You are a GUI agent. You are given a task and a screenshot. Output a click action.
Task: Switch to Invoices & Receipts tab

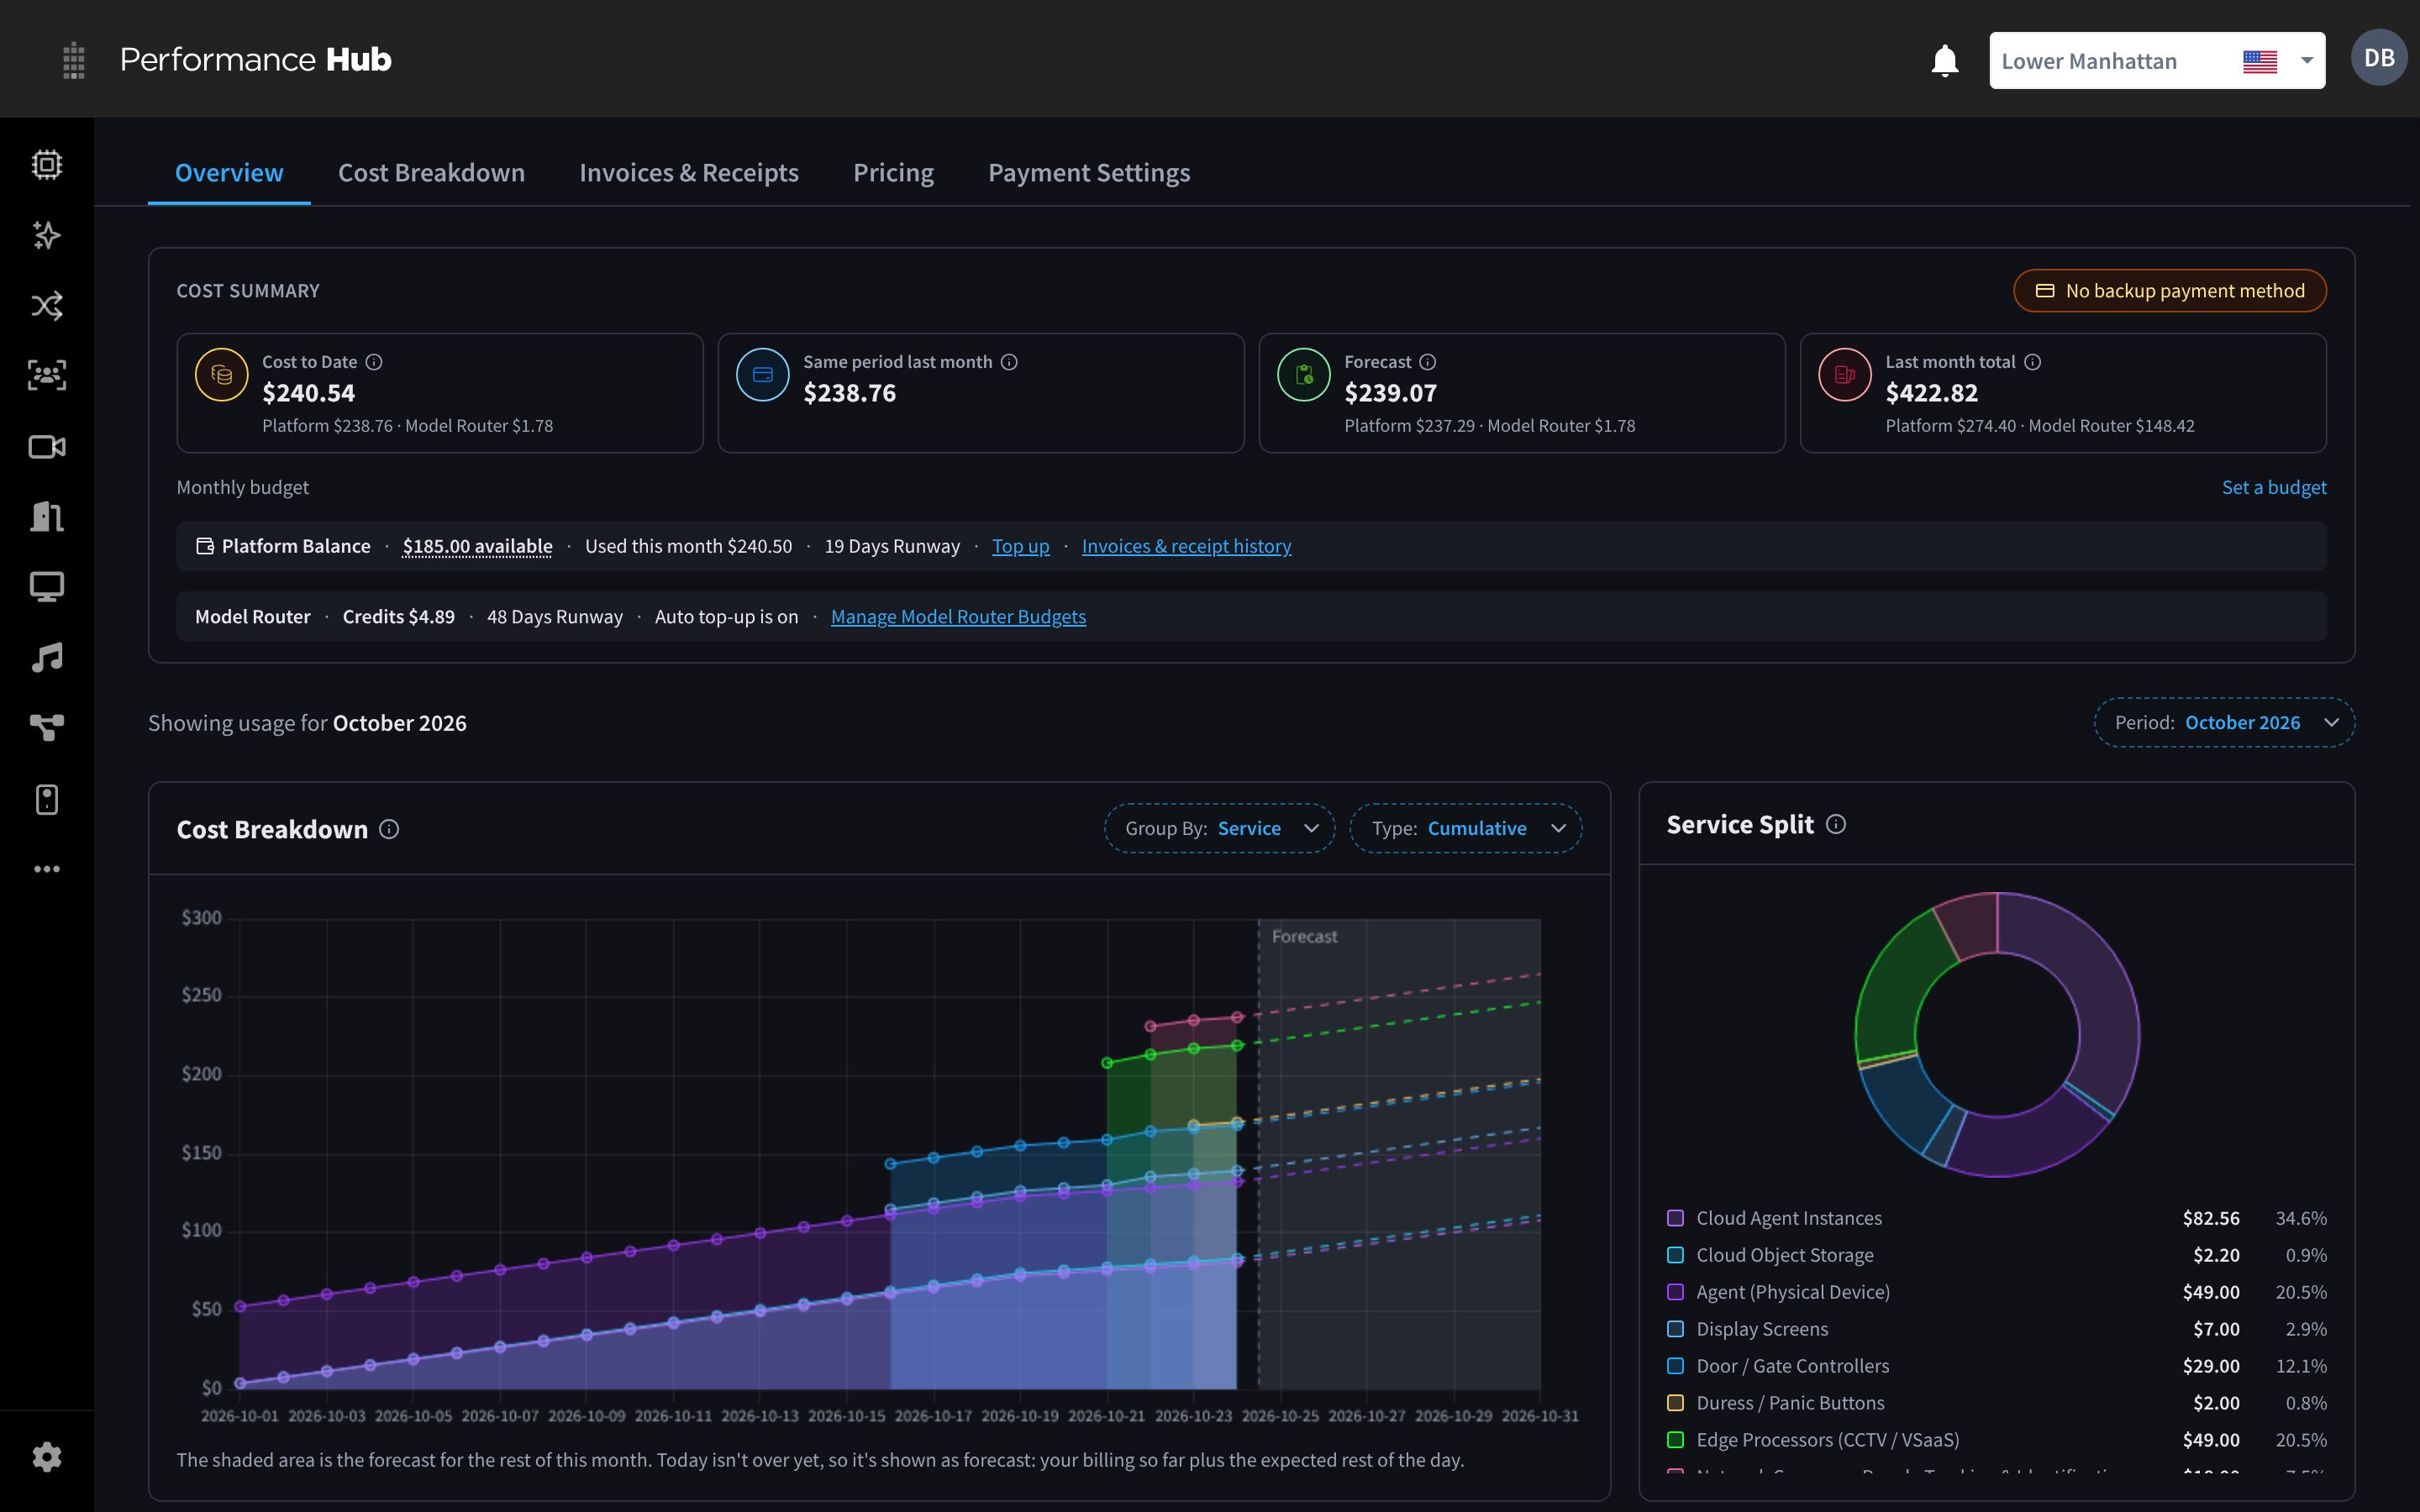tap(689, 173)
